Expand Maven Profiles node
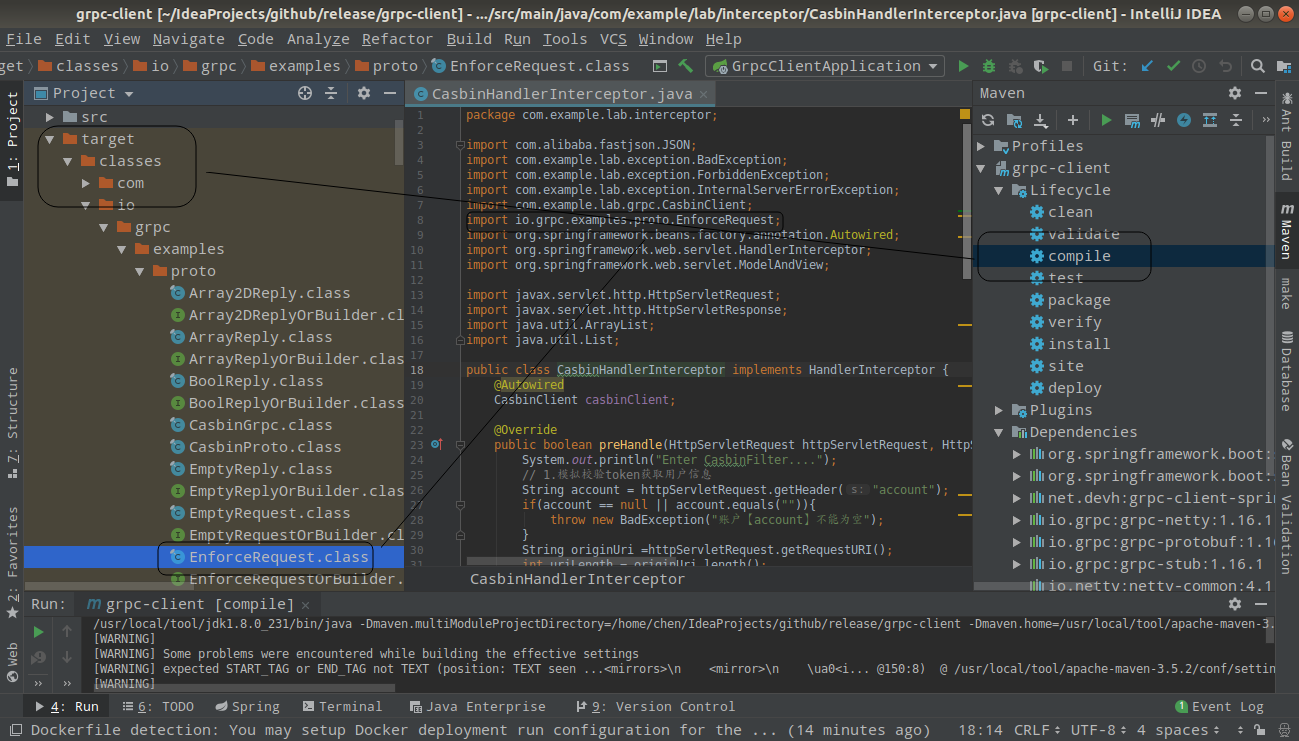The height and width of the screenshot is (741, 1299). 982,146
